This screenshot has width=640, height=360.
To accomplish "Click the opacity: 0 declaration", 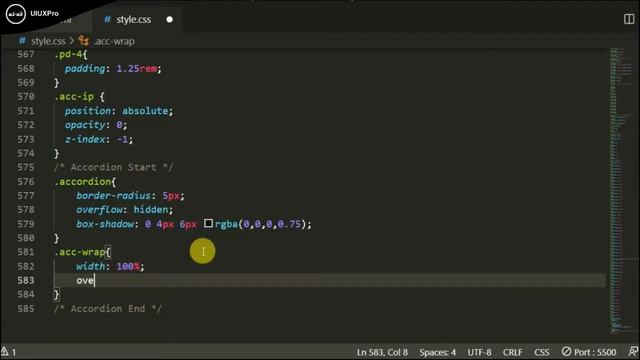I will click(96, 125).
